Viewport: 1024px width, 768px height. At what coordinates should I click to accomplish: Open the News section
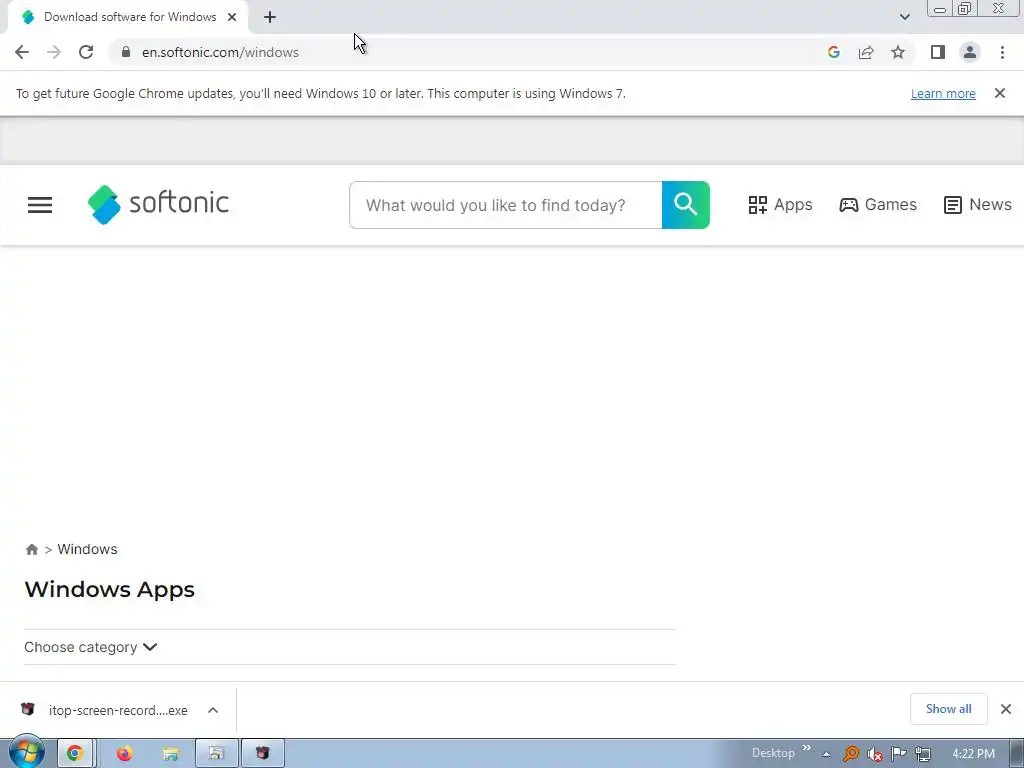click(x=978, y=204)
